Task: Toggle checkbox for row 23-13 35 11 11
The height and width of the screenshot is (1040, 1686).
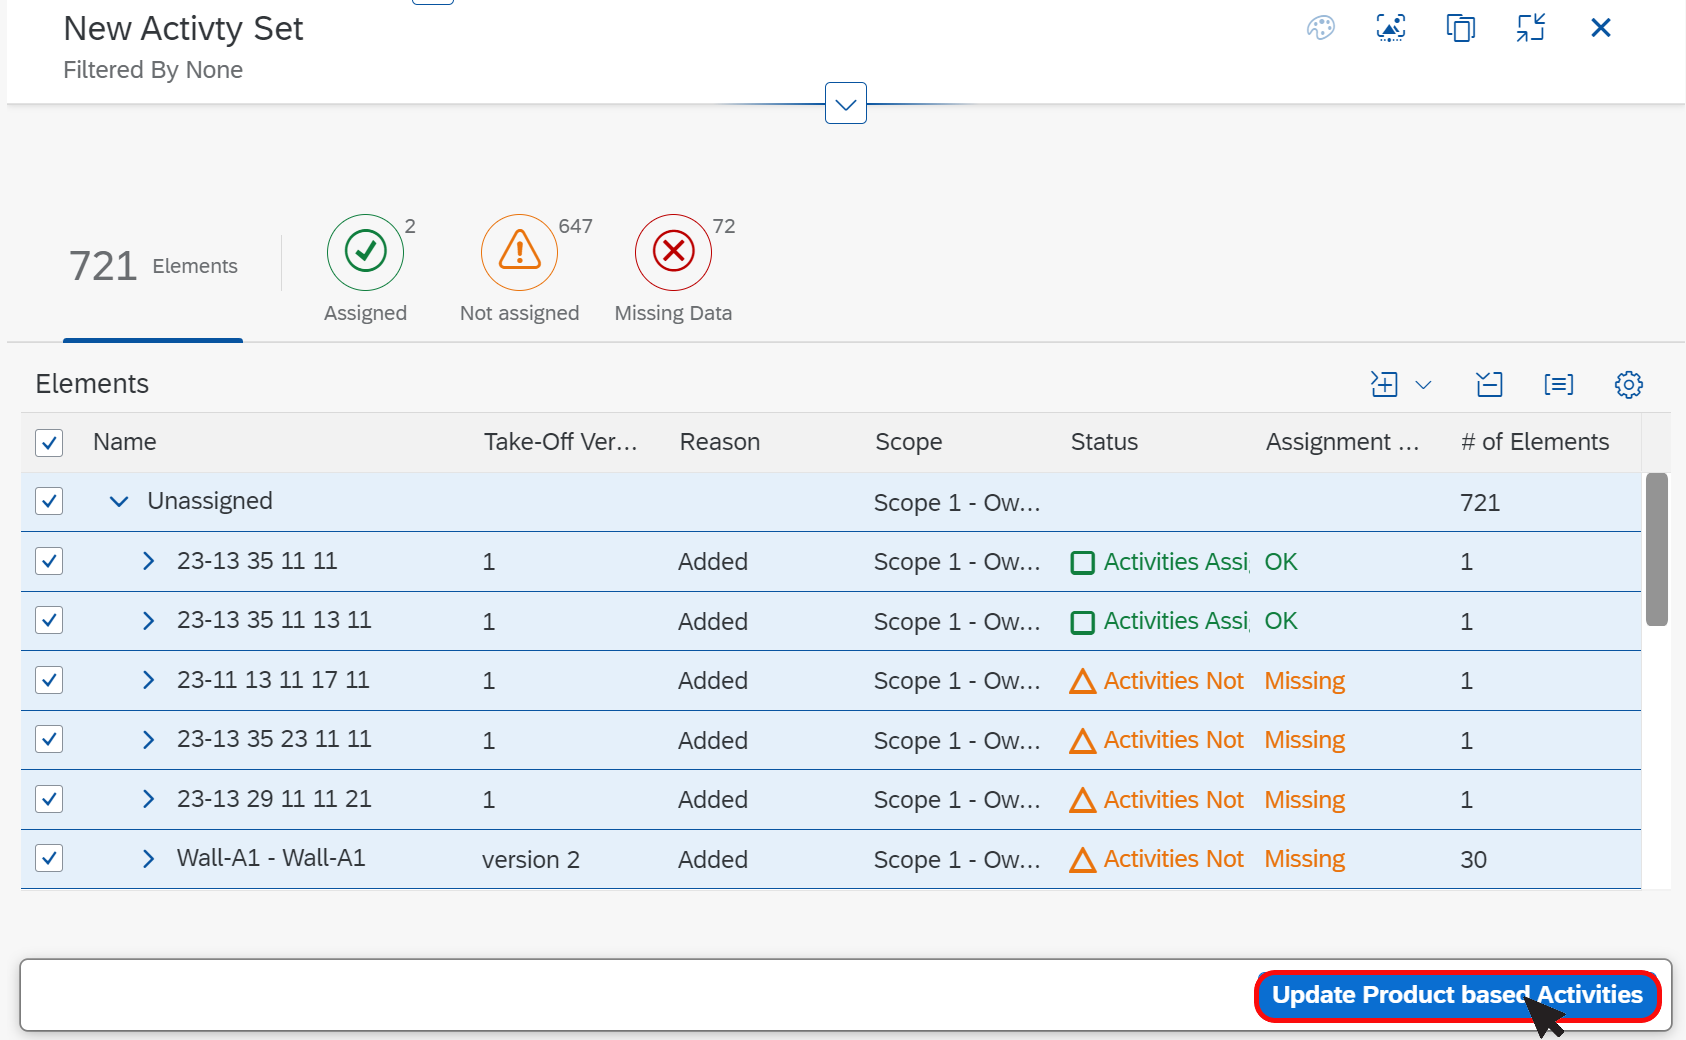Action: [x=49, y=561]
